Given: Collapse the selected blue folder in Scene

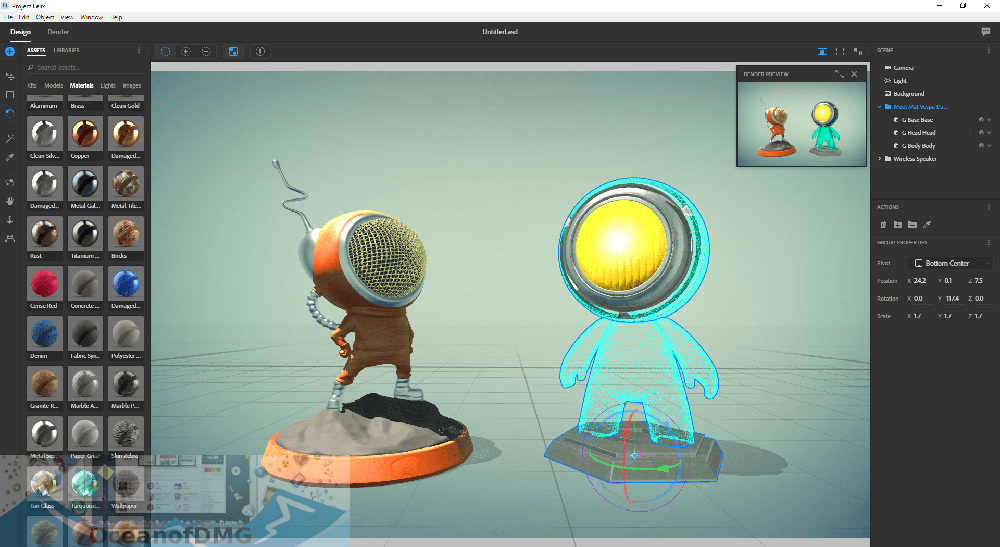Looking at the screenshot, I should point(879,107).
